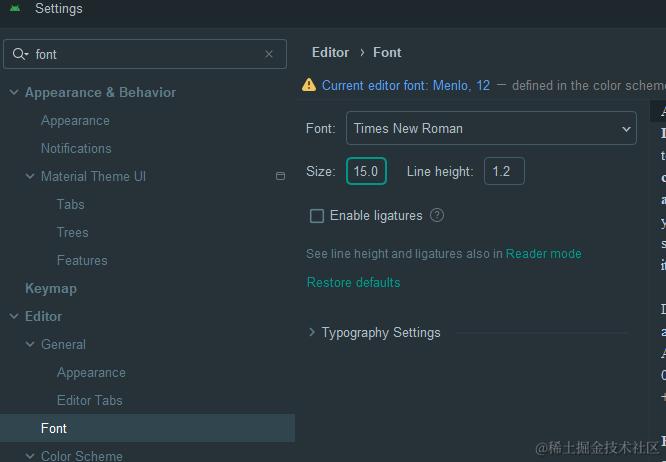Click Appearance & Behavior category label
The image size is (666, 462).
pos(100,92)
